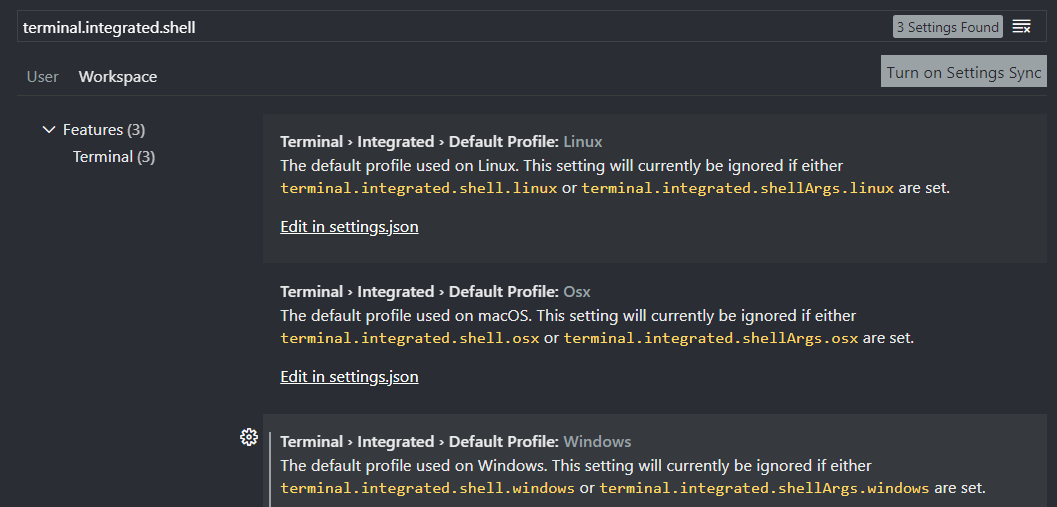Image resolution: width=1057 pixels, height=507 pixels.
Task: Focus the settings search input field
Action: click(x=450, y=27)
